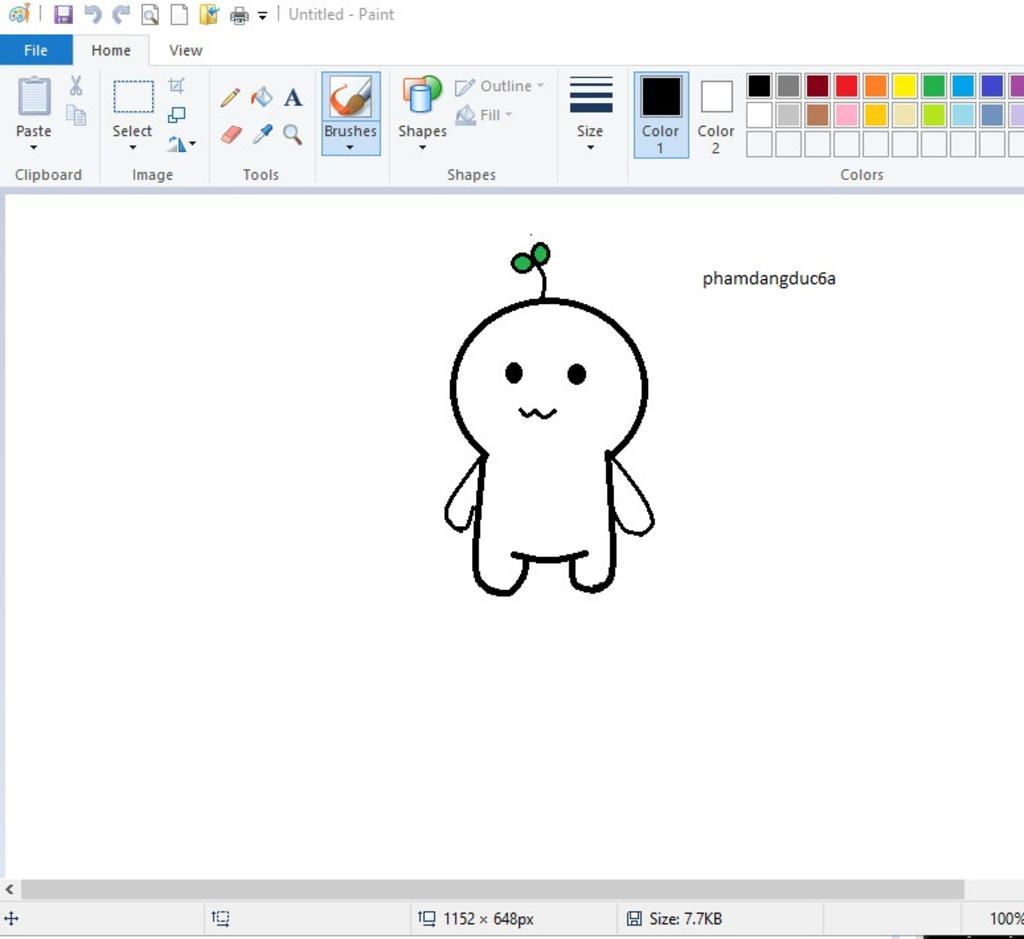Select the Color picker eyedropper tool
The width and height of the screenshot is (1024, 939).
tap(263, 135)
